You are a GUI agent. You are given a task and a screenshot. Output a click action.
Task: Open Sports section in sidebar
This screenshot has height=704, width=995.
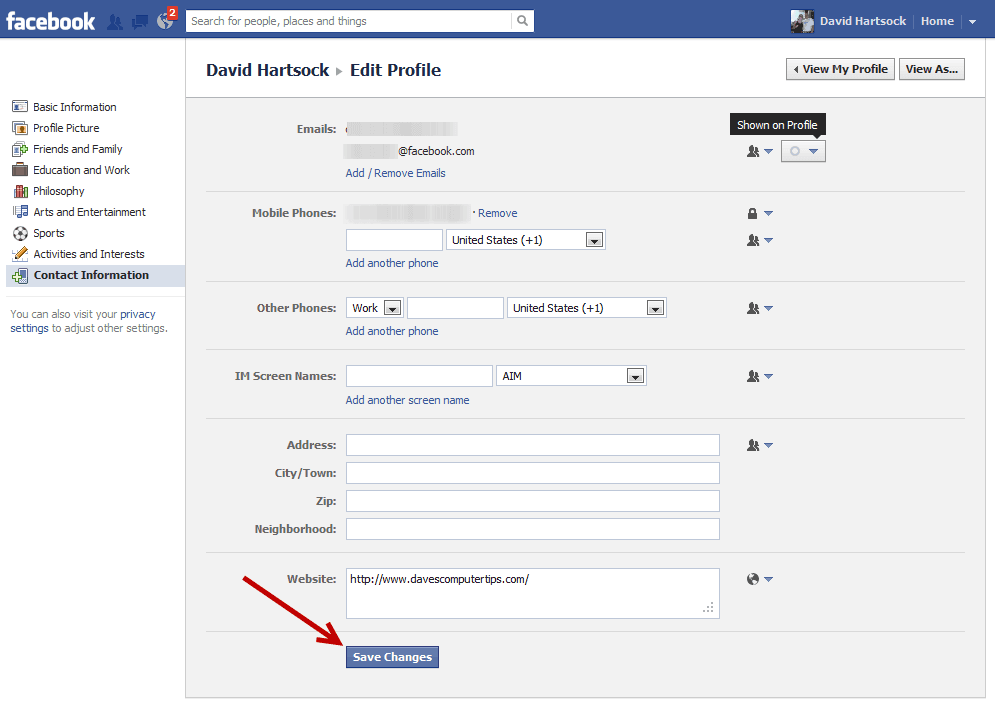click(x=49, y=233)
